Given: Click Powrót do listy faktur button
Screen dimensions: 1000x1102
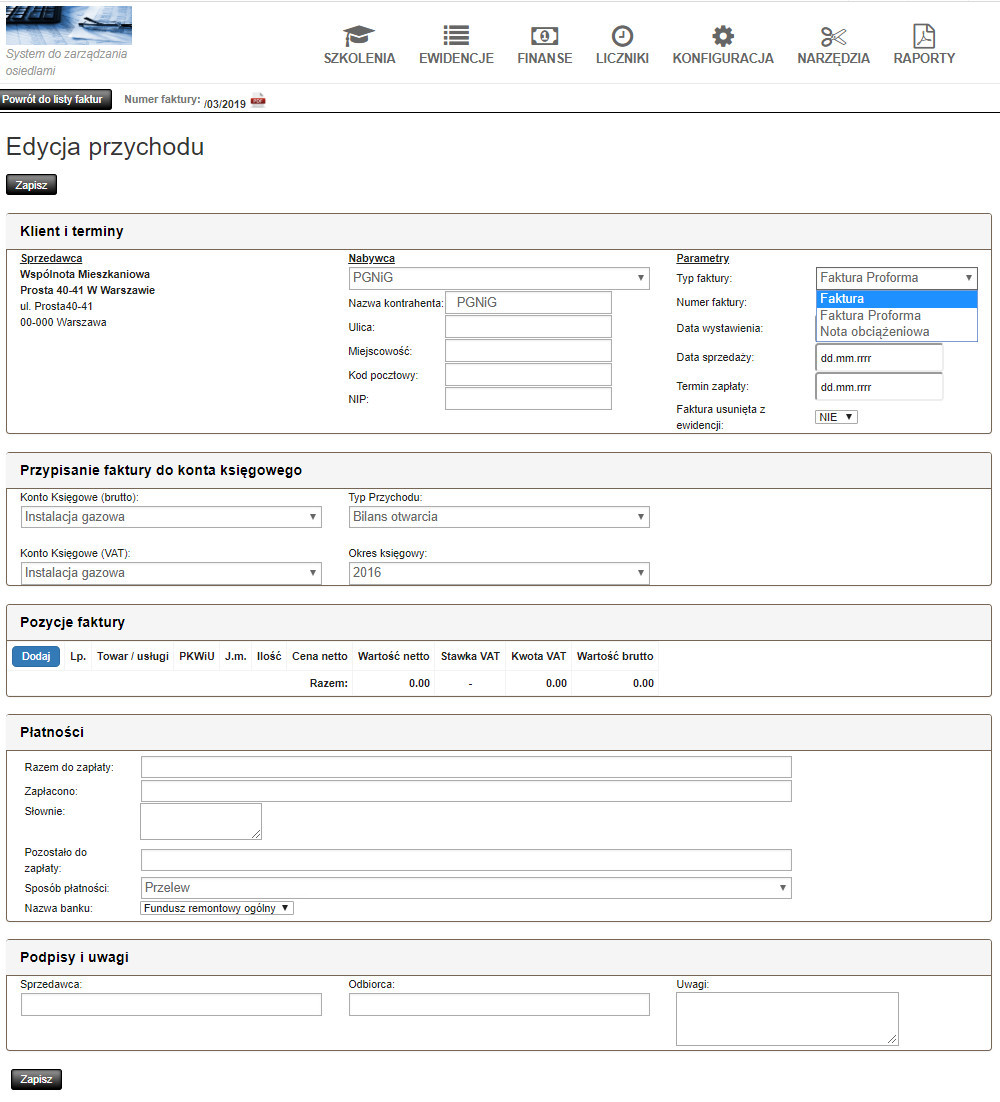Looking at the screenshot, I should coord(56,99).
